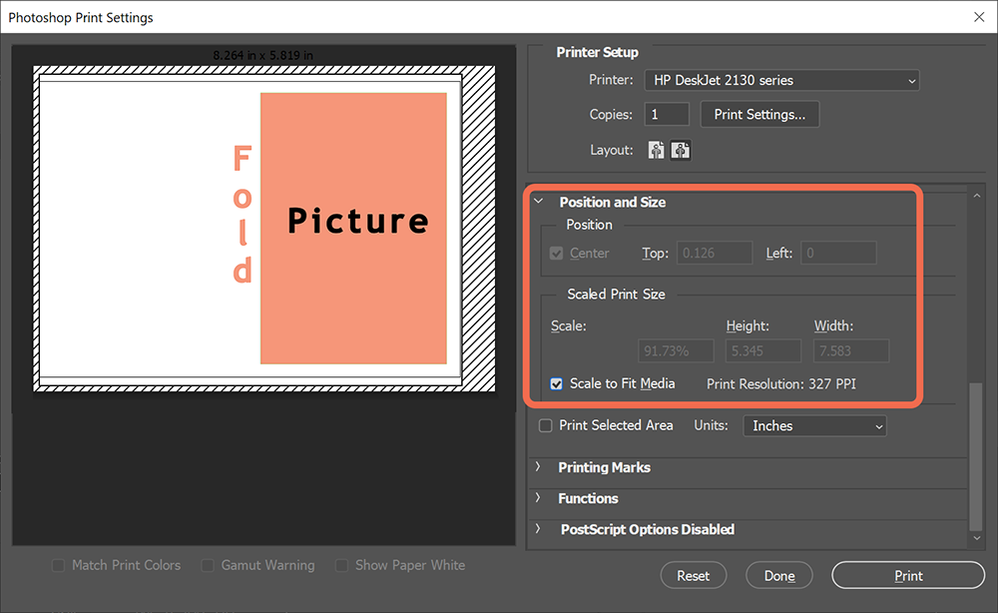Click the Reset button

coord(693,575)
